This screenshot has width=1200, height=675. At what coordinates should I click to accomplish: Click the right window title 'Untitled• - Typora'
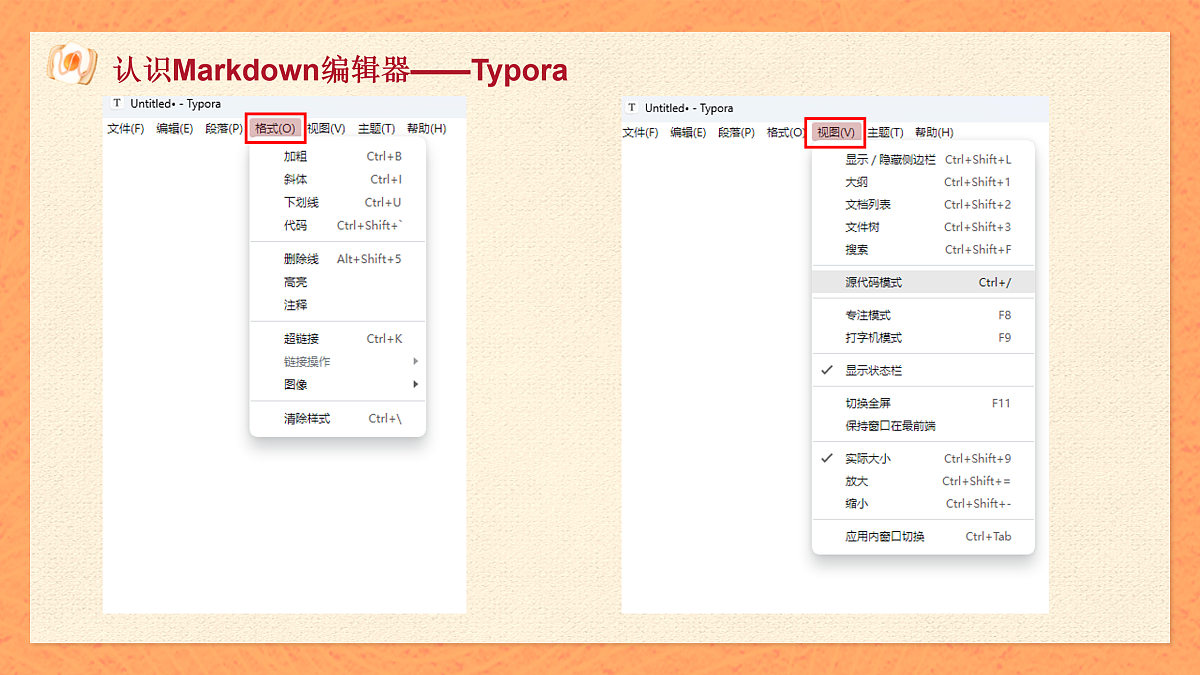(x=689, y=108)
